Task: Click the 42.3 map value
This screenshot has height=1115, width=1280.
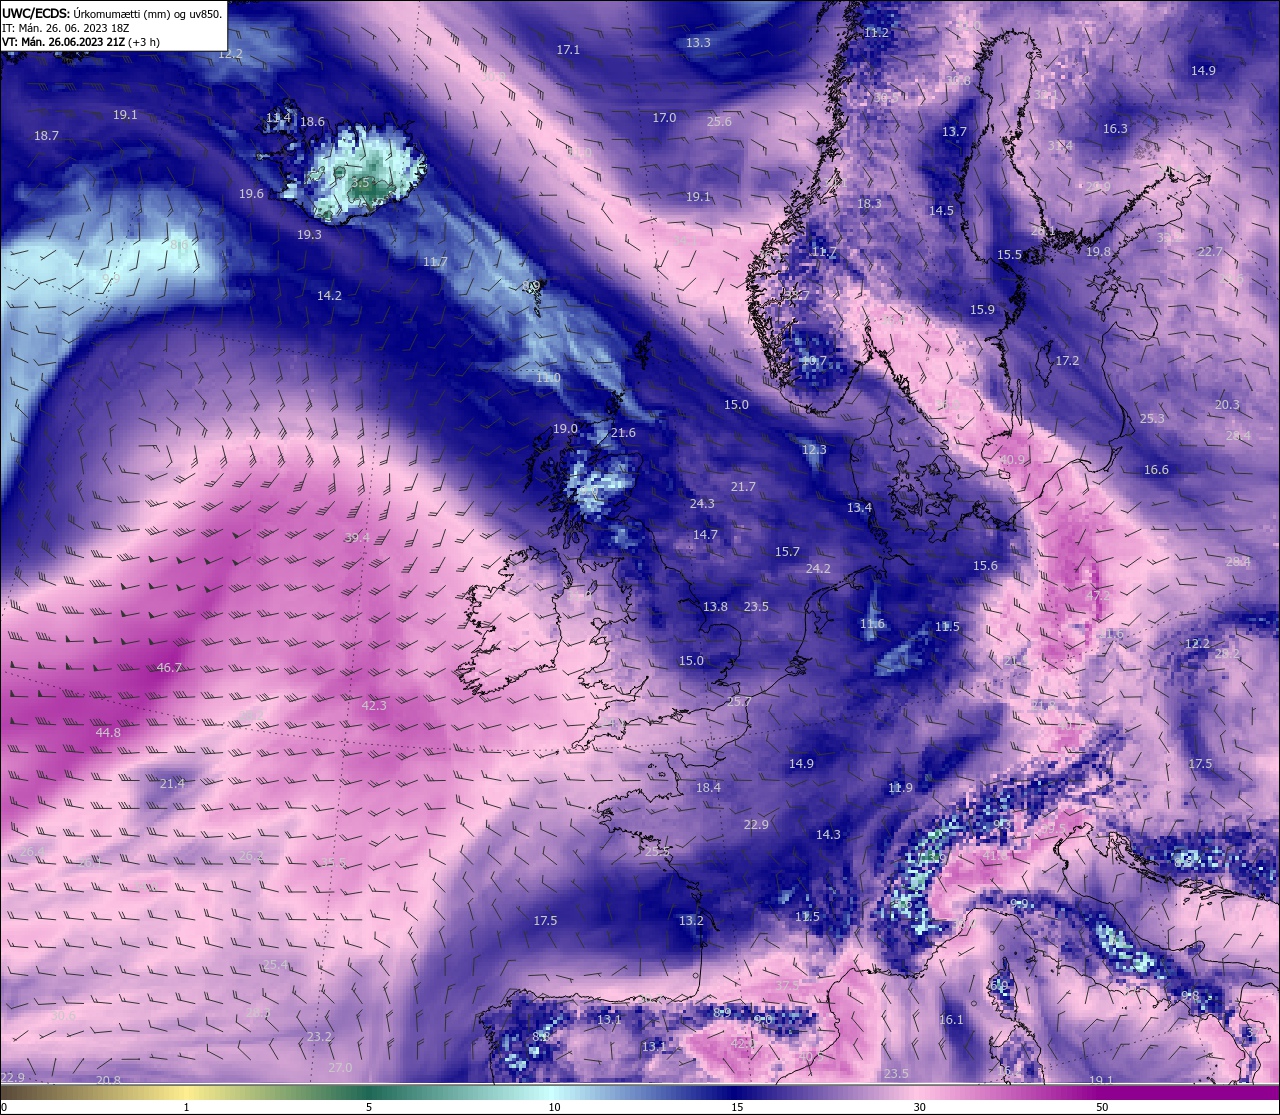Action: (374, 706)
